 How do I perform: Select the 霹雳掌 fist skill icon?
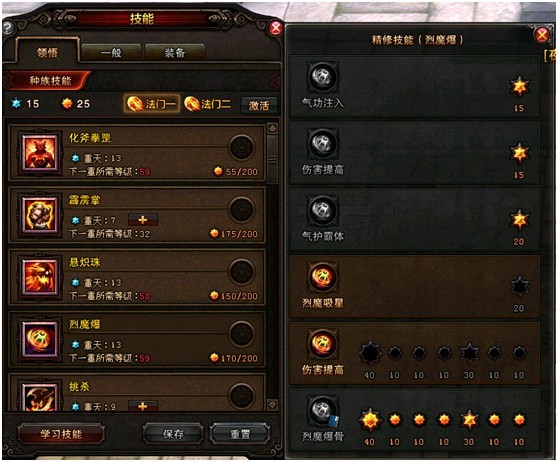click(x=40, y=215)
